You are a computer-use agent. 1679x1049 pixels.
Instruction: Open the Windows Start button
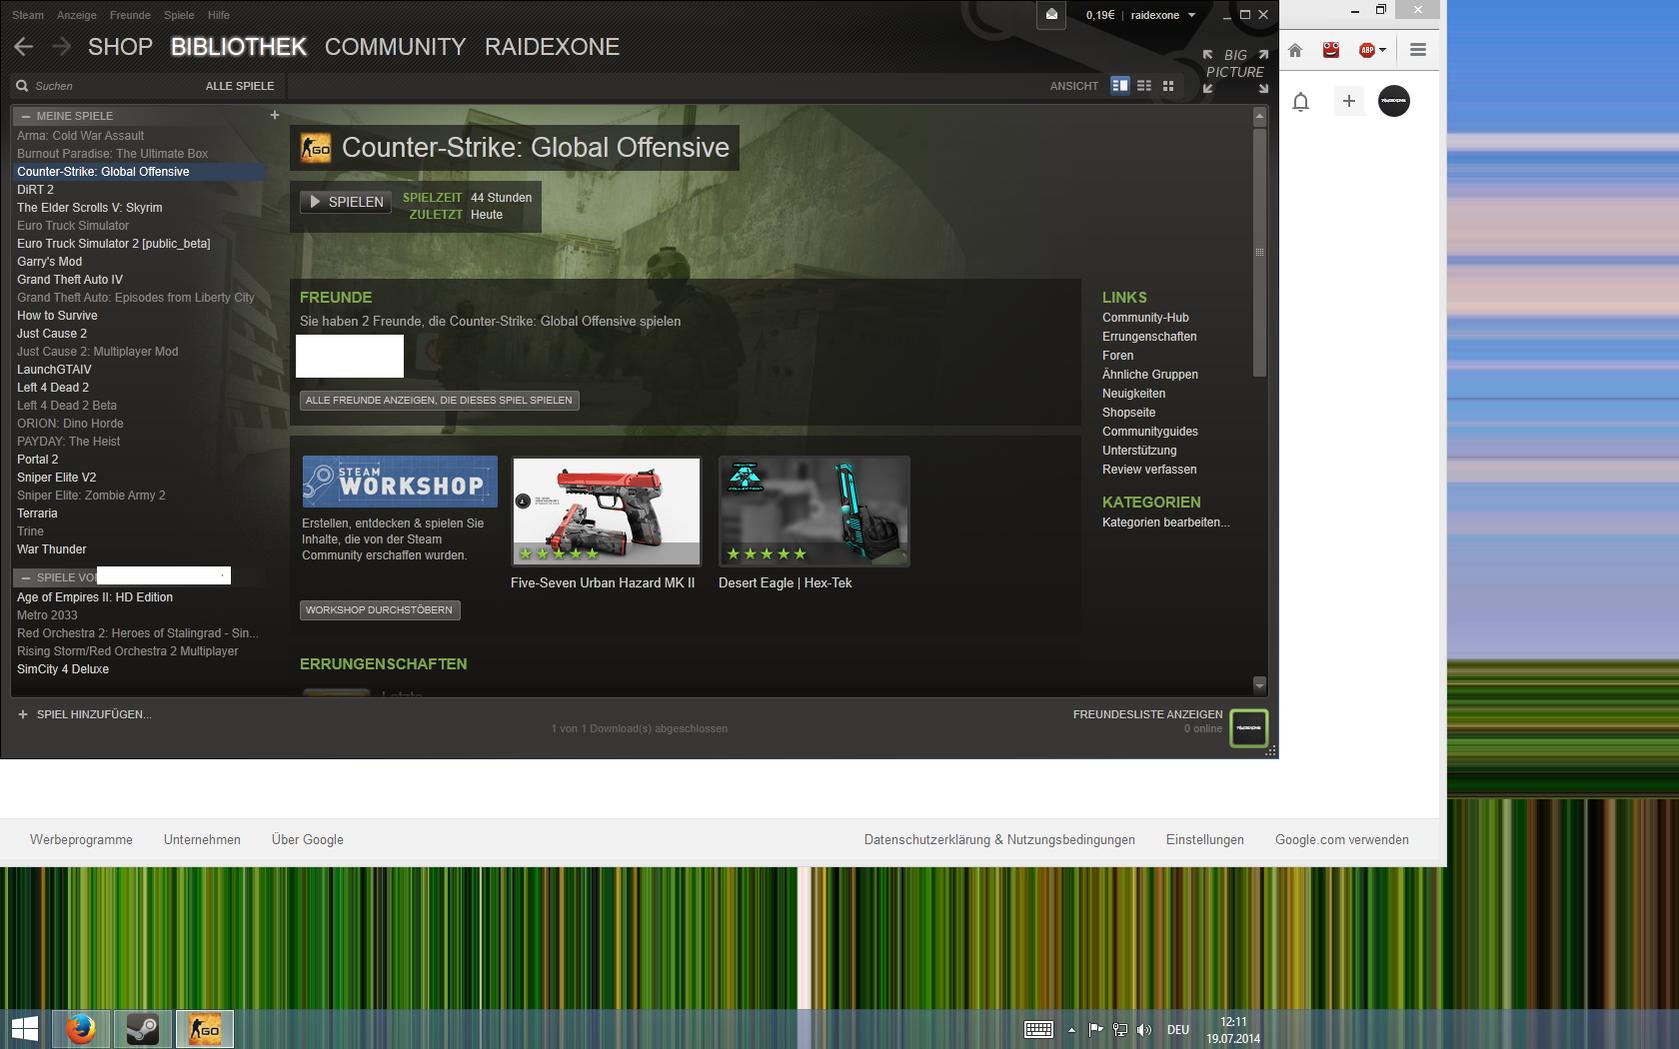click(25, 1029)
